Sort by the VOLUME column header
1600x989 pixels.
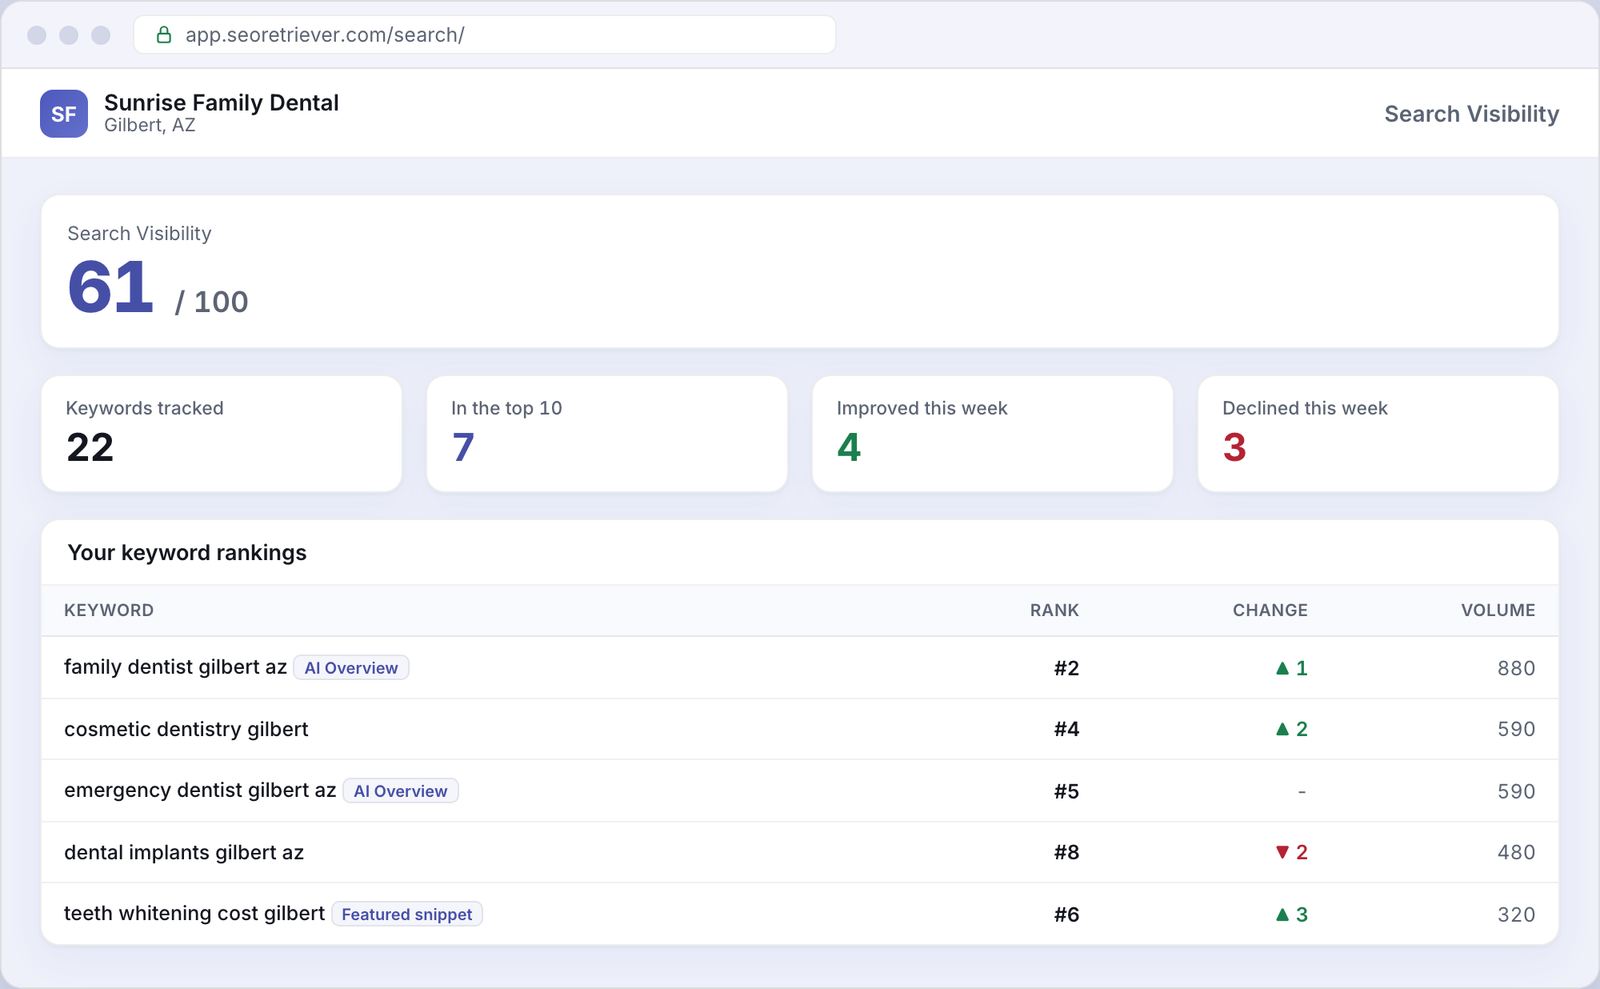[1498, 610]
